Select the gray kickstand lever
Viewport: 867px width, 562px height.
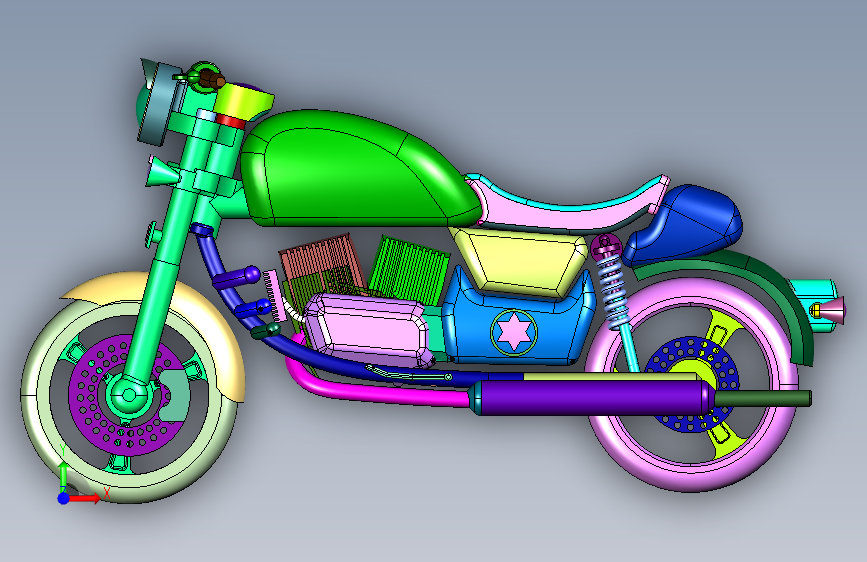[x=408, y=374]
